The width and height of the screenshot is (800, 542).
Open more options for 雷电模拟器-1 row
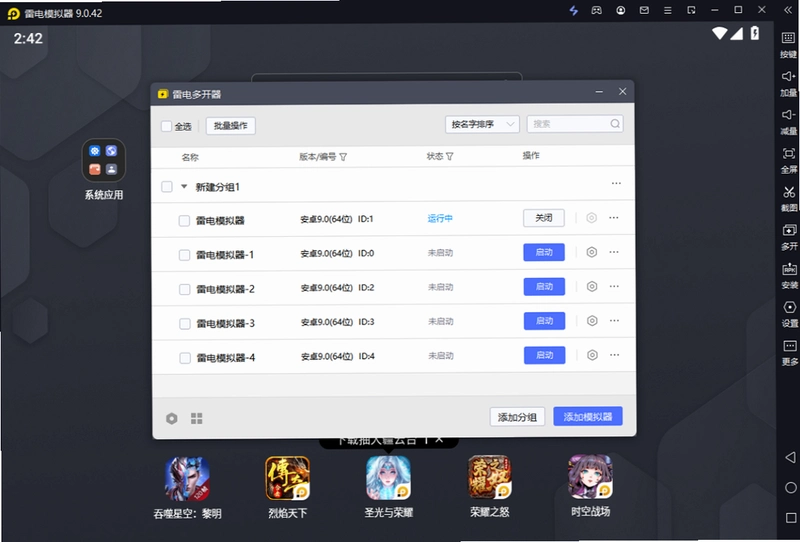tap(614, 252)
